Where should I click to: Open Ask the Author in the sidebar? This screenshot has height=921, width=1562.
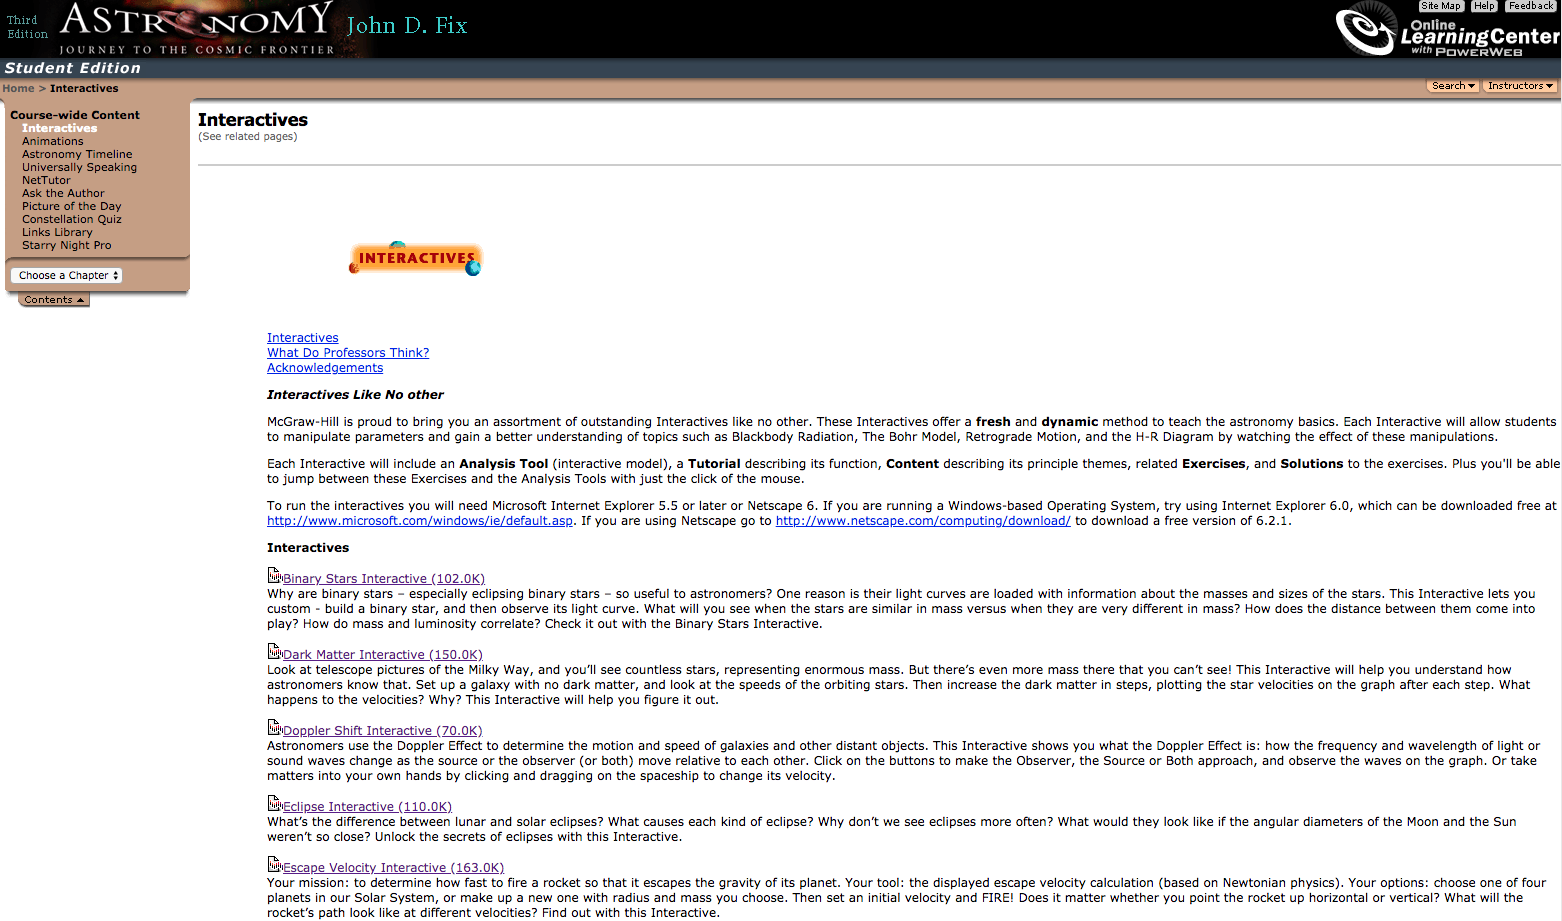pyautogui.click(x=63, y=193)
